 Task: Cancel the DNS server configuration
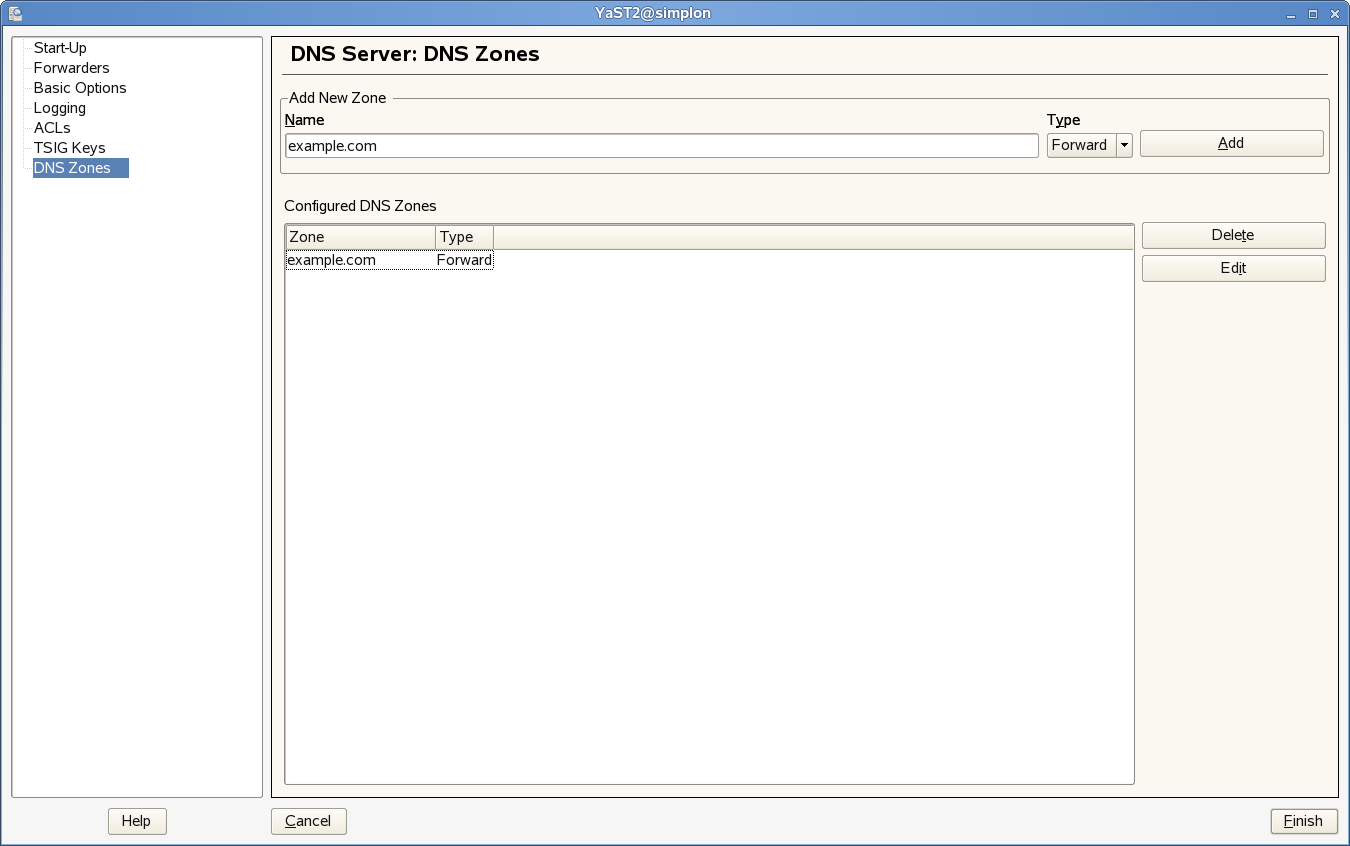(308, 821)
